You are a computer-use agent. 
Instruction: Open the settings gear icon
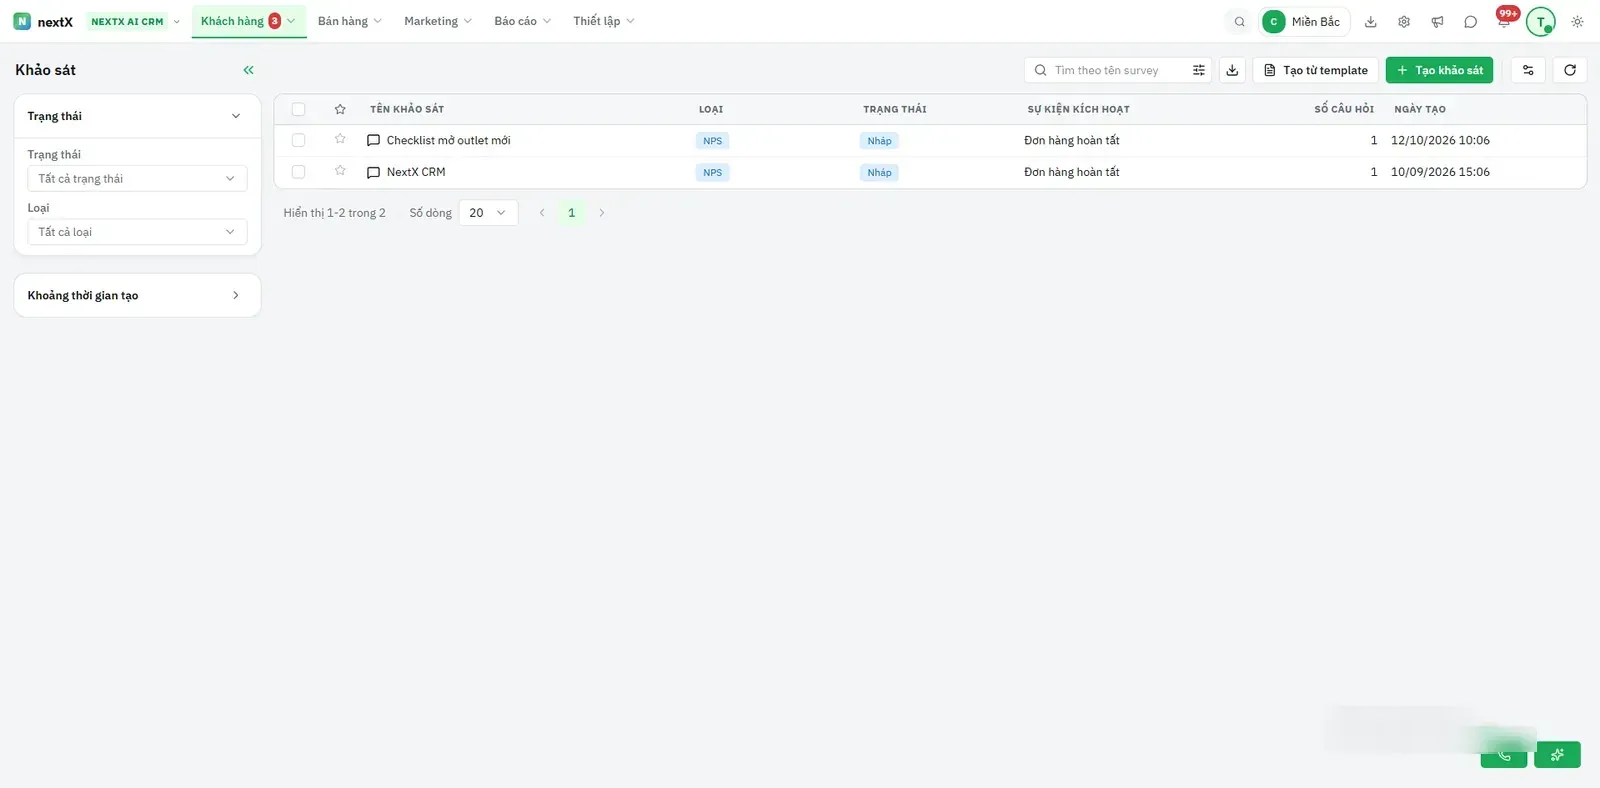click(1404, 21)
